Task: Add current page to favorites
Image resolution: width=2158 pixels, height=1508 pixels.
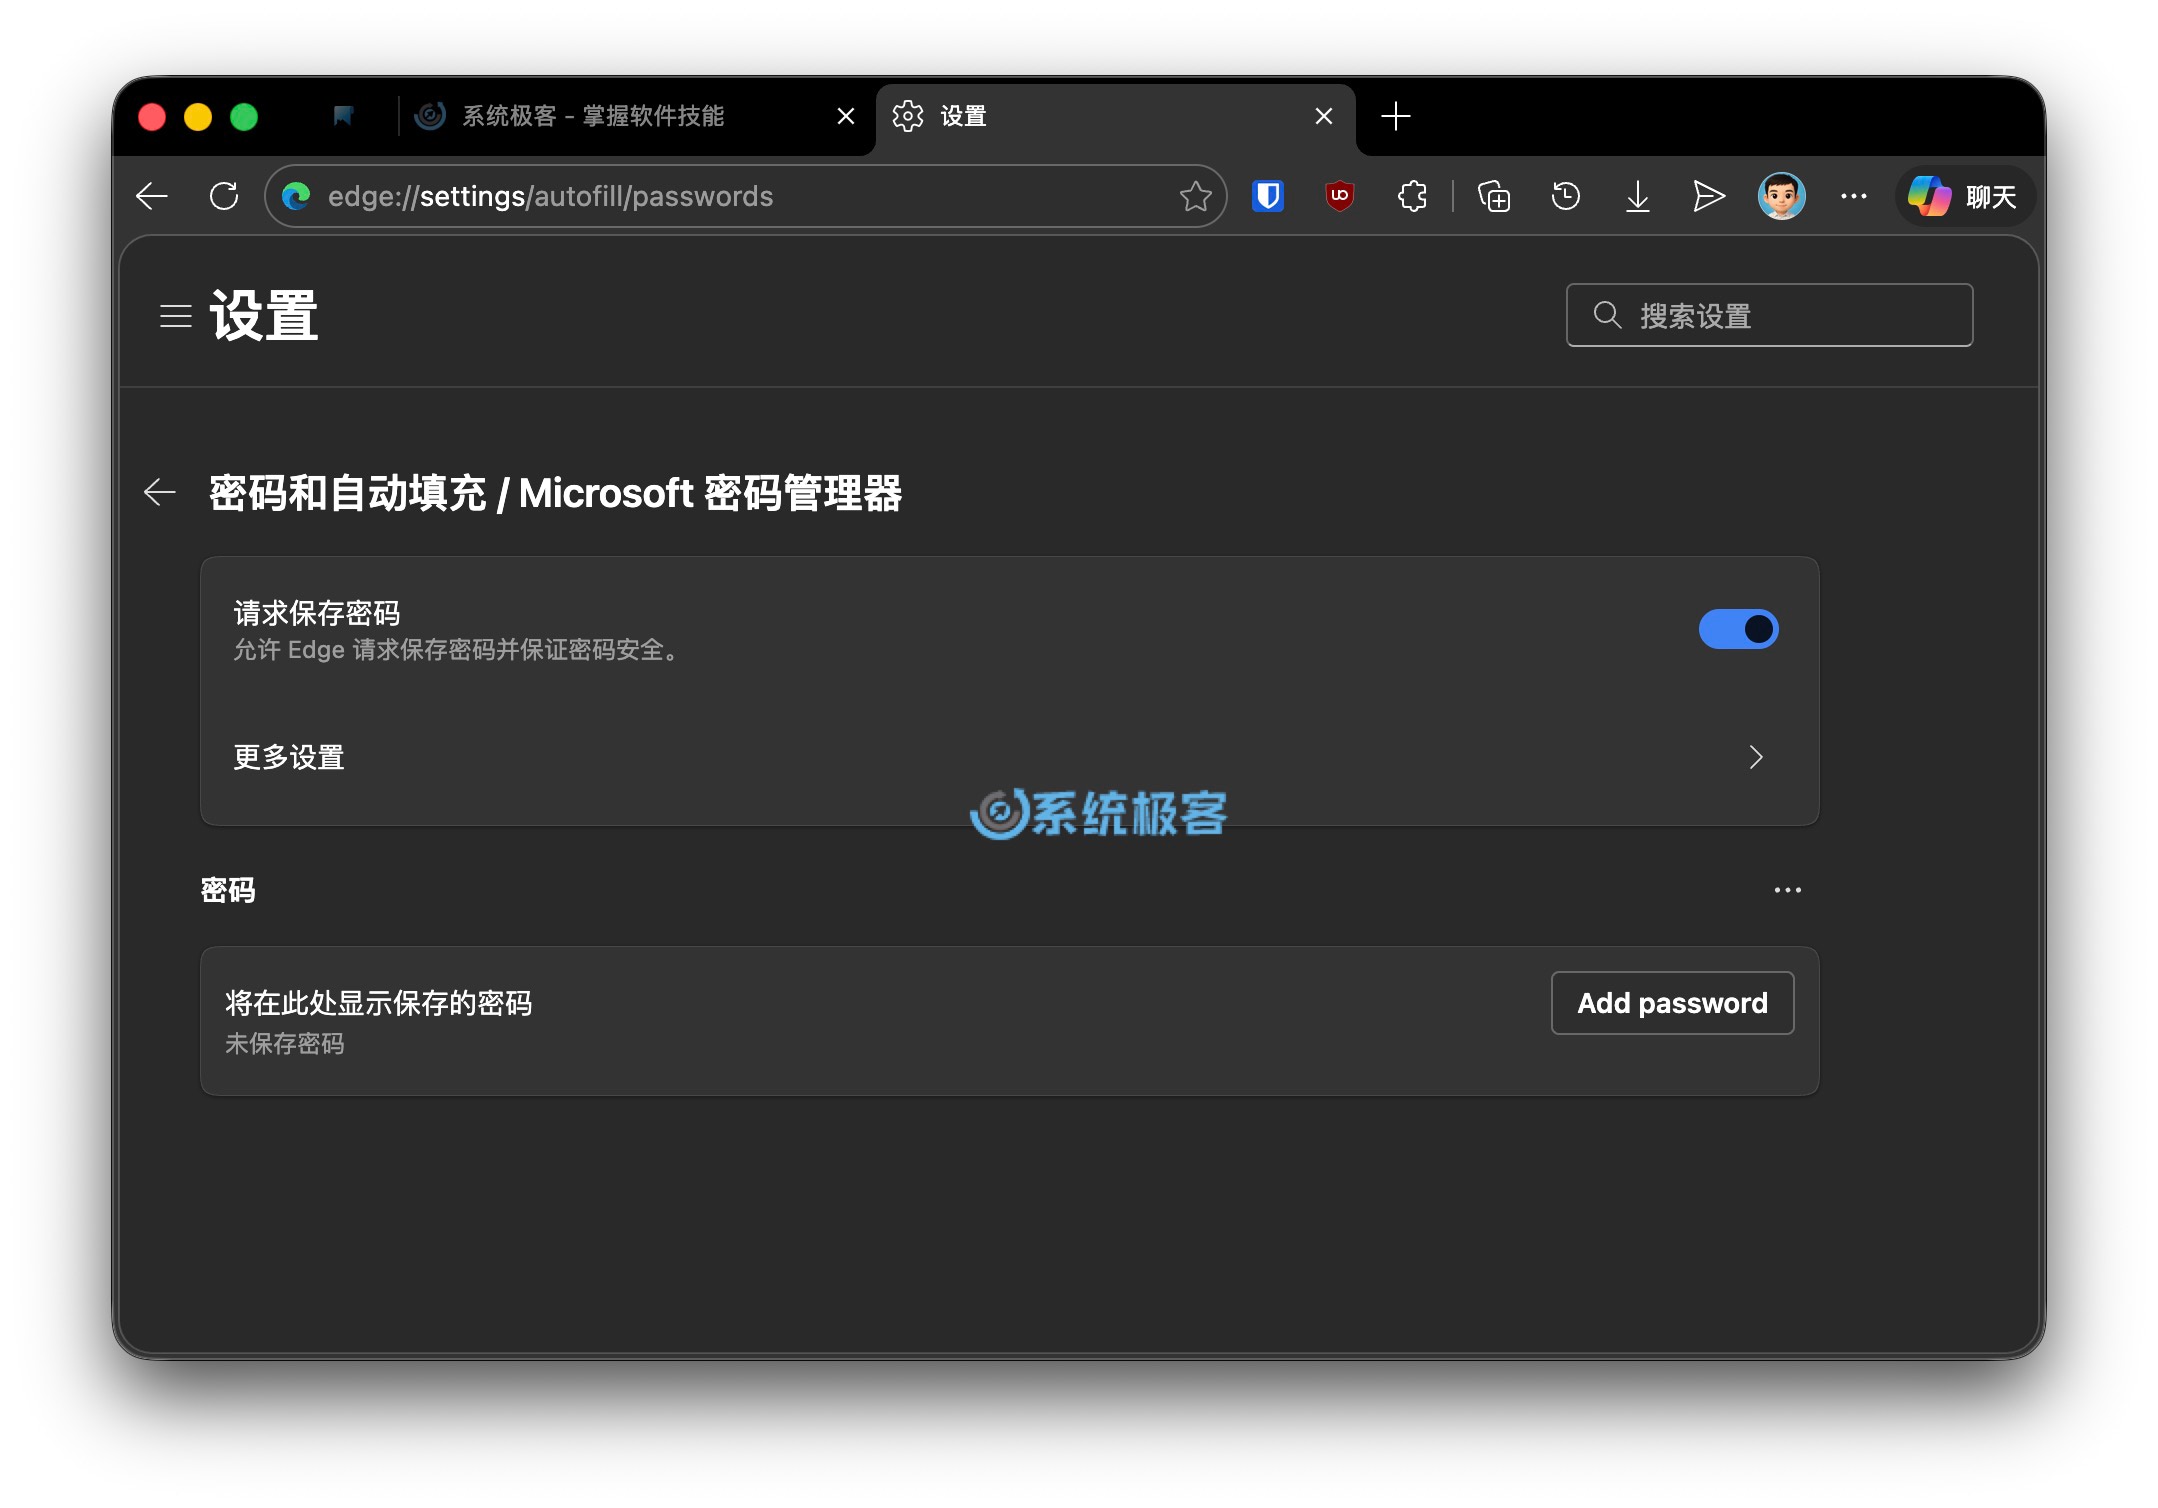Action: coord(1196,196)
